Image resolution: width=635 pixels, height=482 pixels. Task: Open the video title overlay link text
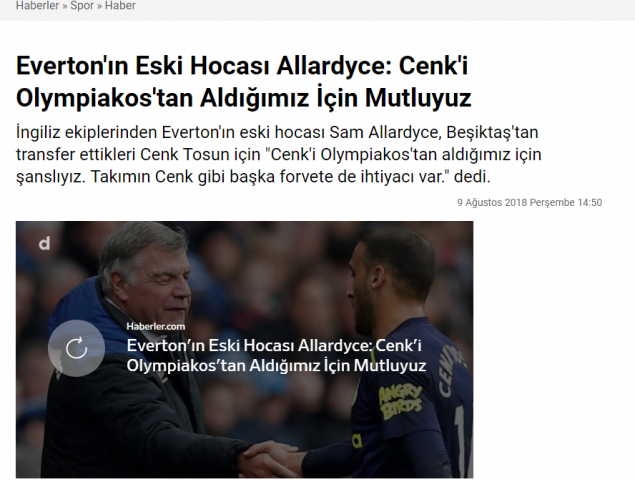coord(276,356)
